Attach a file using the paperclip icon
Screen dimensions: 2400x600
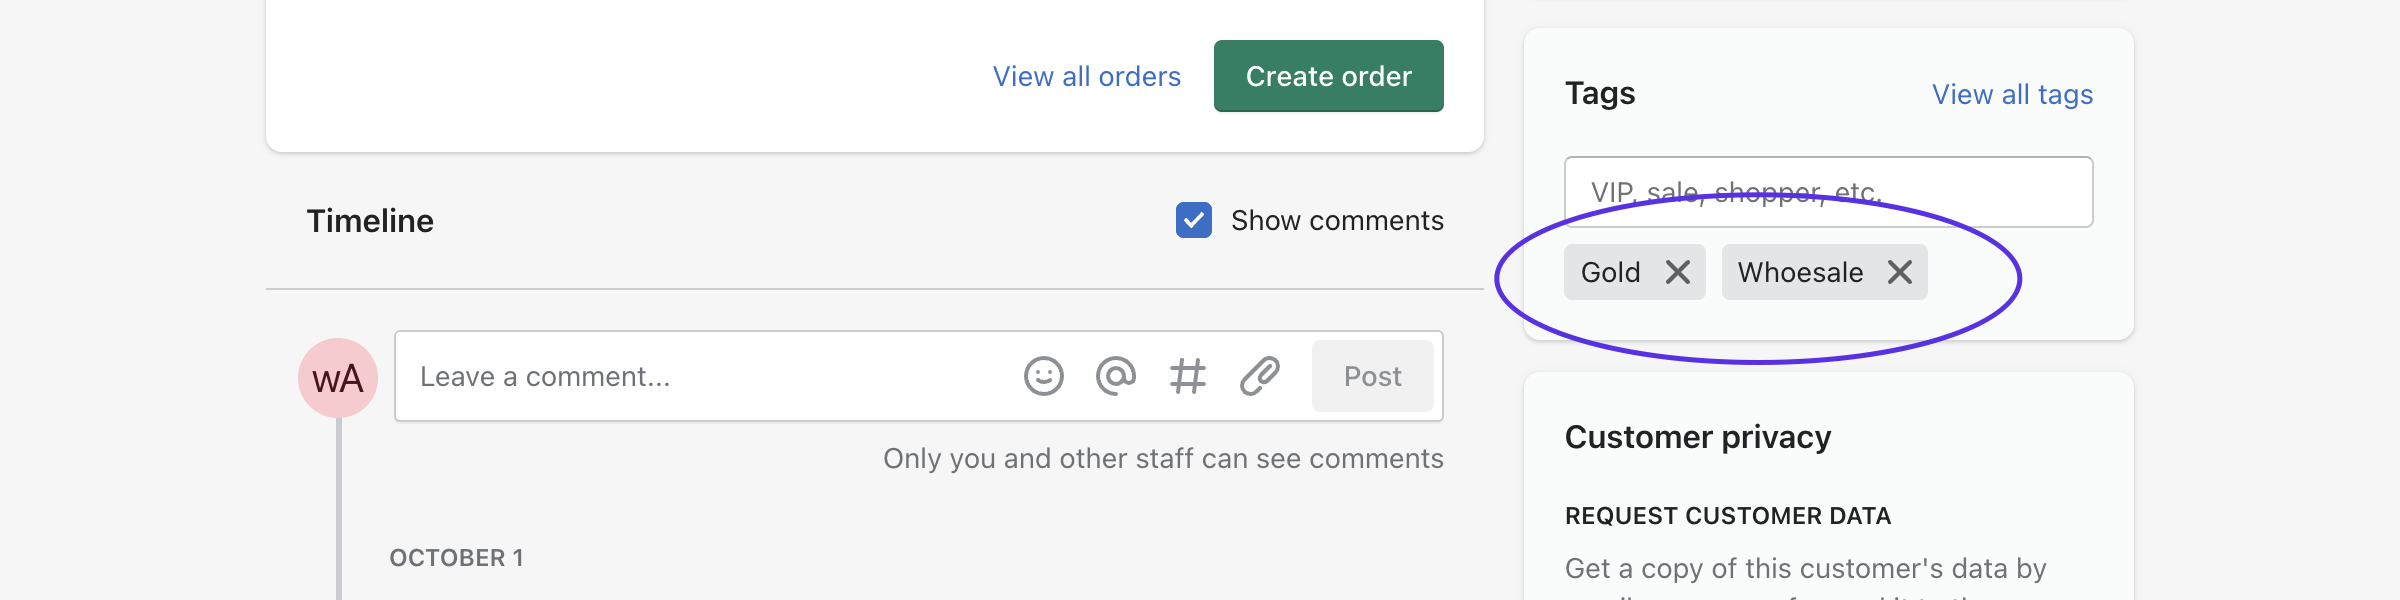[x=1260, y=377]
